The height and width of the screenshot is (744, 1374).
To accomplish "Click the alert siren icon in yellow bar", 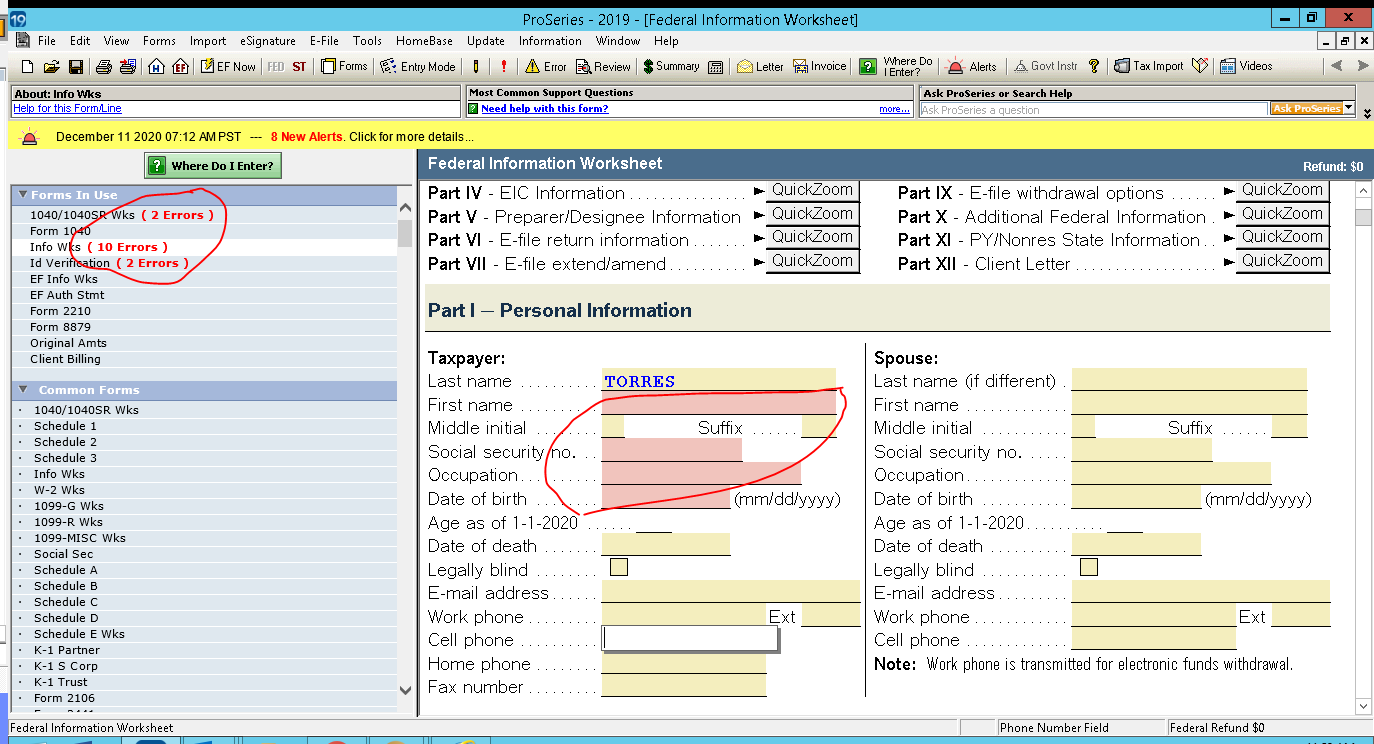I will pos(30,137).
